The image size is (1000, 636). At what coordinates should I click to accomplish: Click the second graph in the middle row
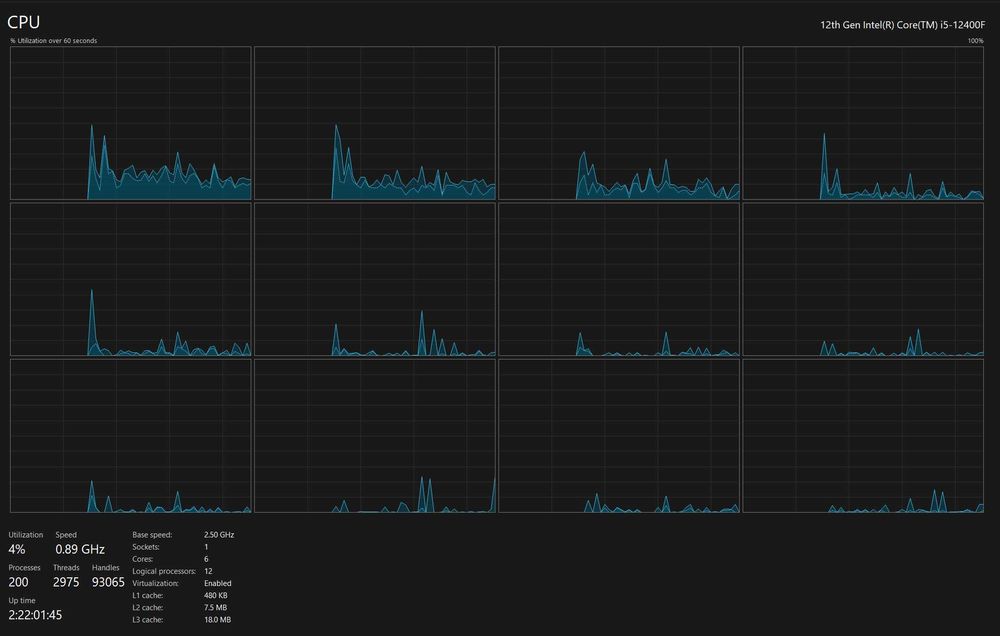pos(375,279)
